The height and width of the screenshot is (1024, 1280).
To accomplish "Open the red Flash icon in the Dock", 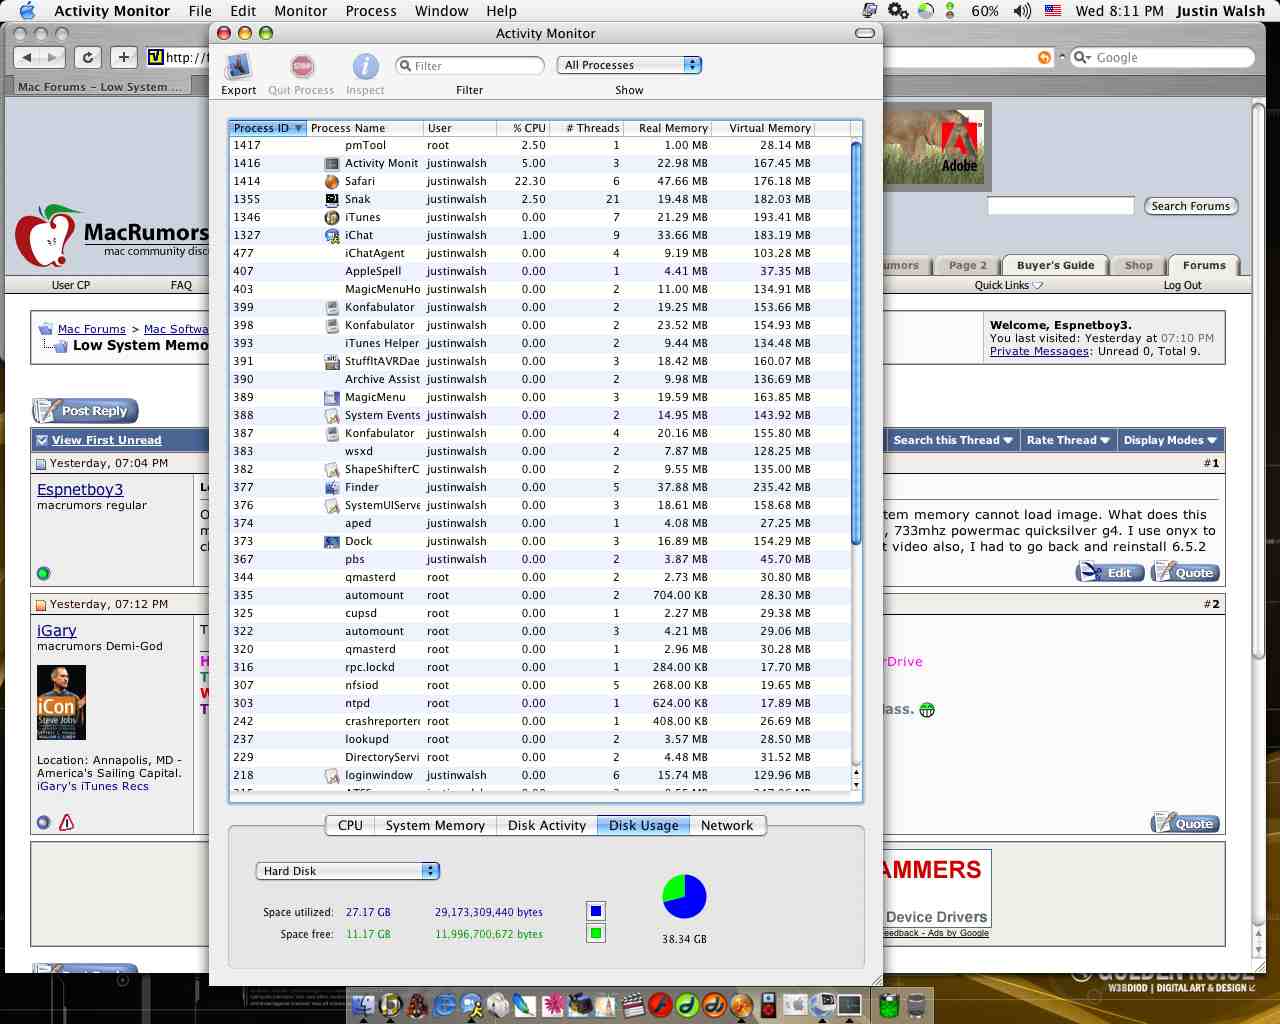I will coord(660,1004).
